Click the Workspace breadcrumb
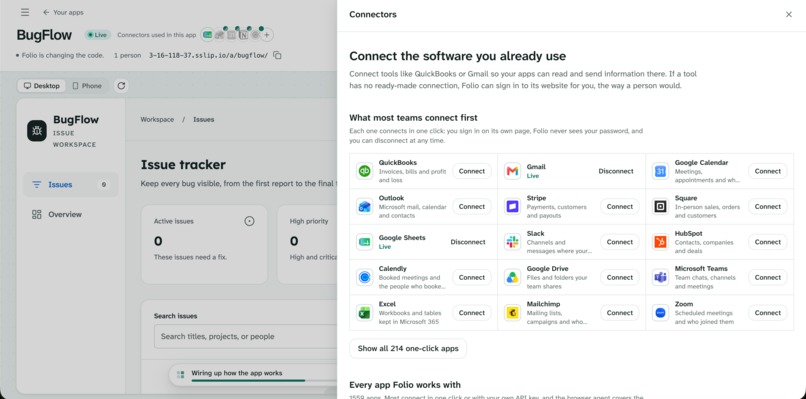 point(157,119)
